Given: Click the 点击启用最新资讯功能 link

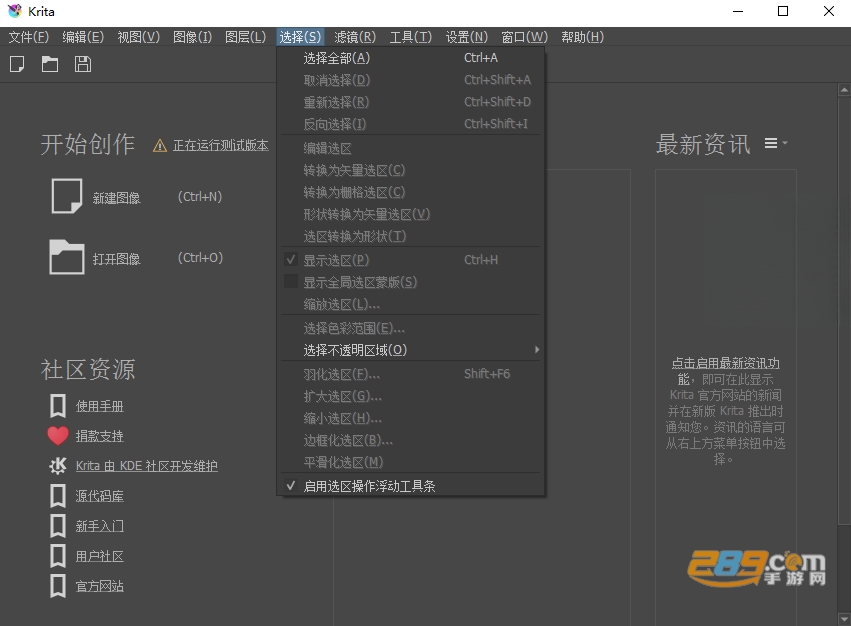Looking at the screenshot, I should tap(726, 371).
